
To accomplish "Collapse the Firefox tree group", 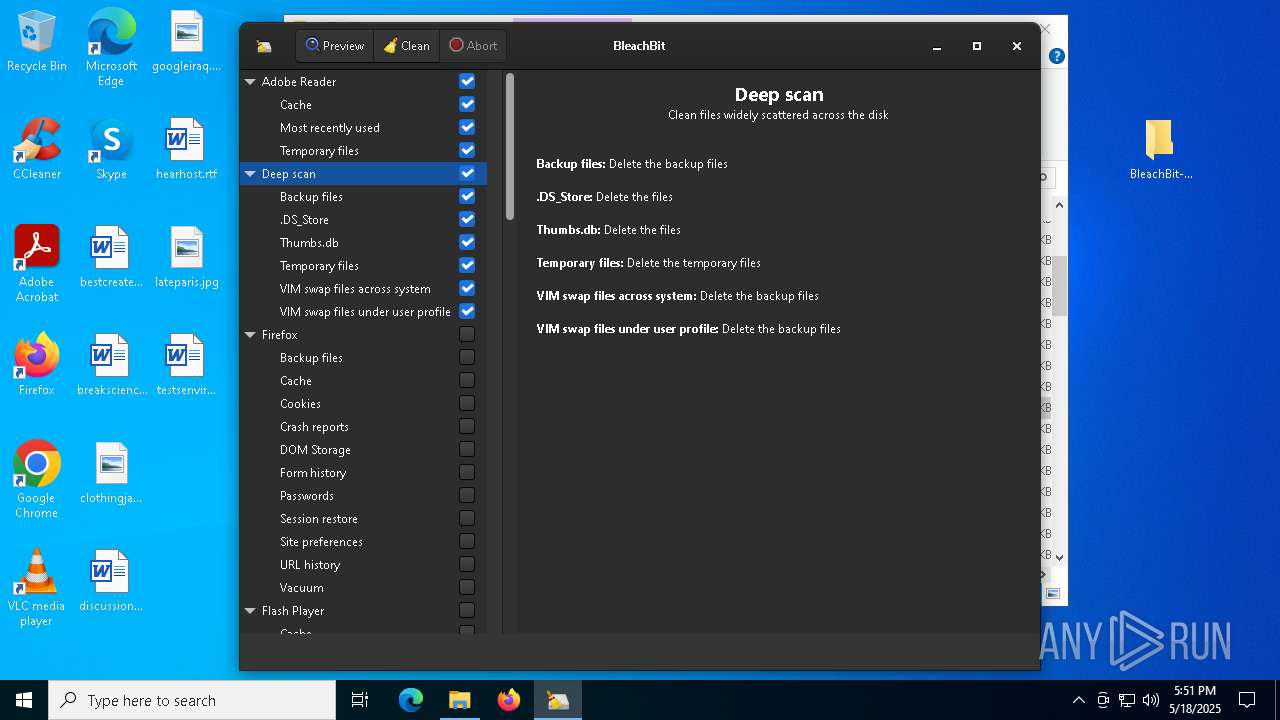I will click(250, 335).
